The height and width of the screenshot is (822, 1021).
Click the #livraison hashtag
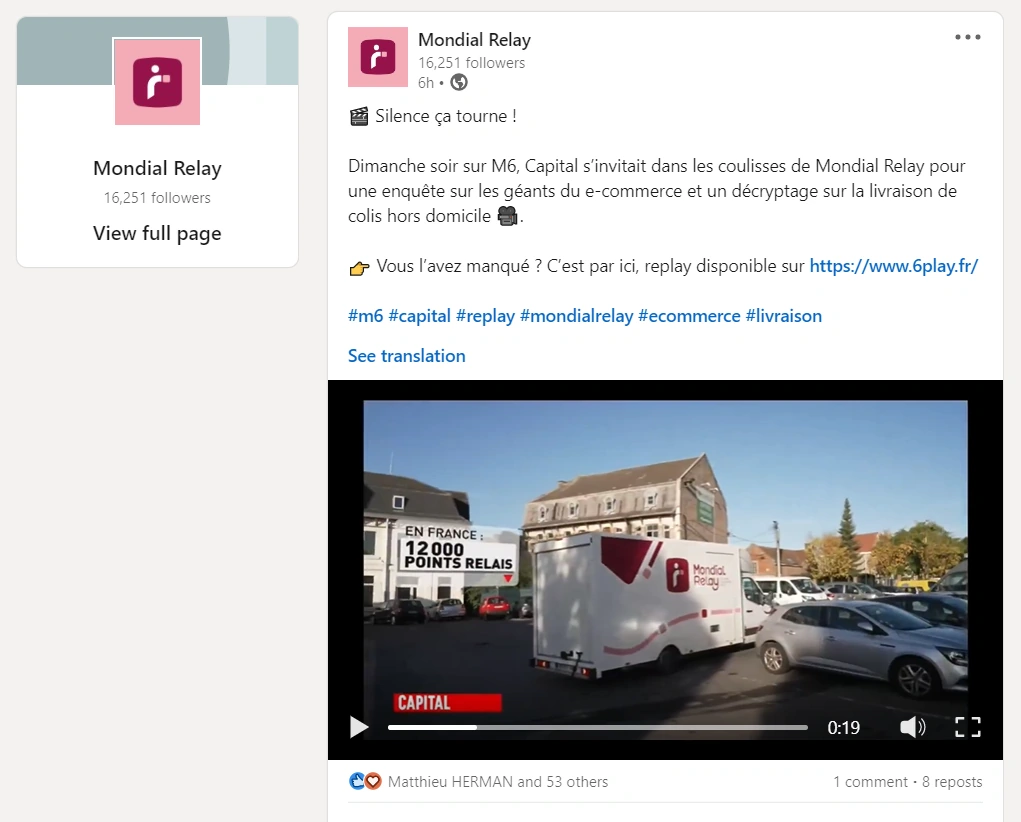[x=783, y=316]
